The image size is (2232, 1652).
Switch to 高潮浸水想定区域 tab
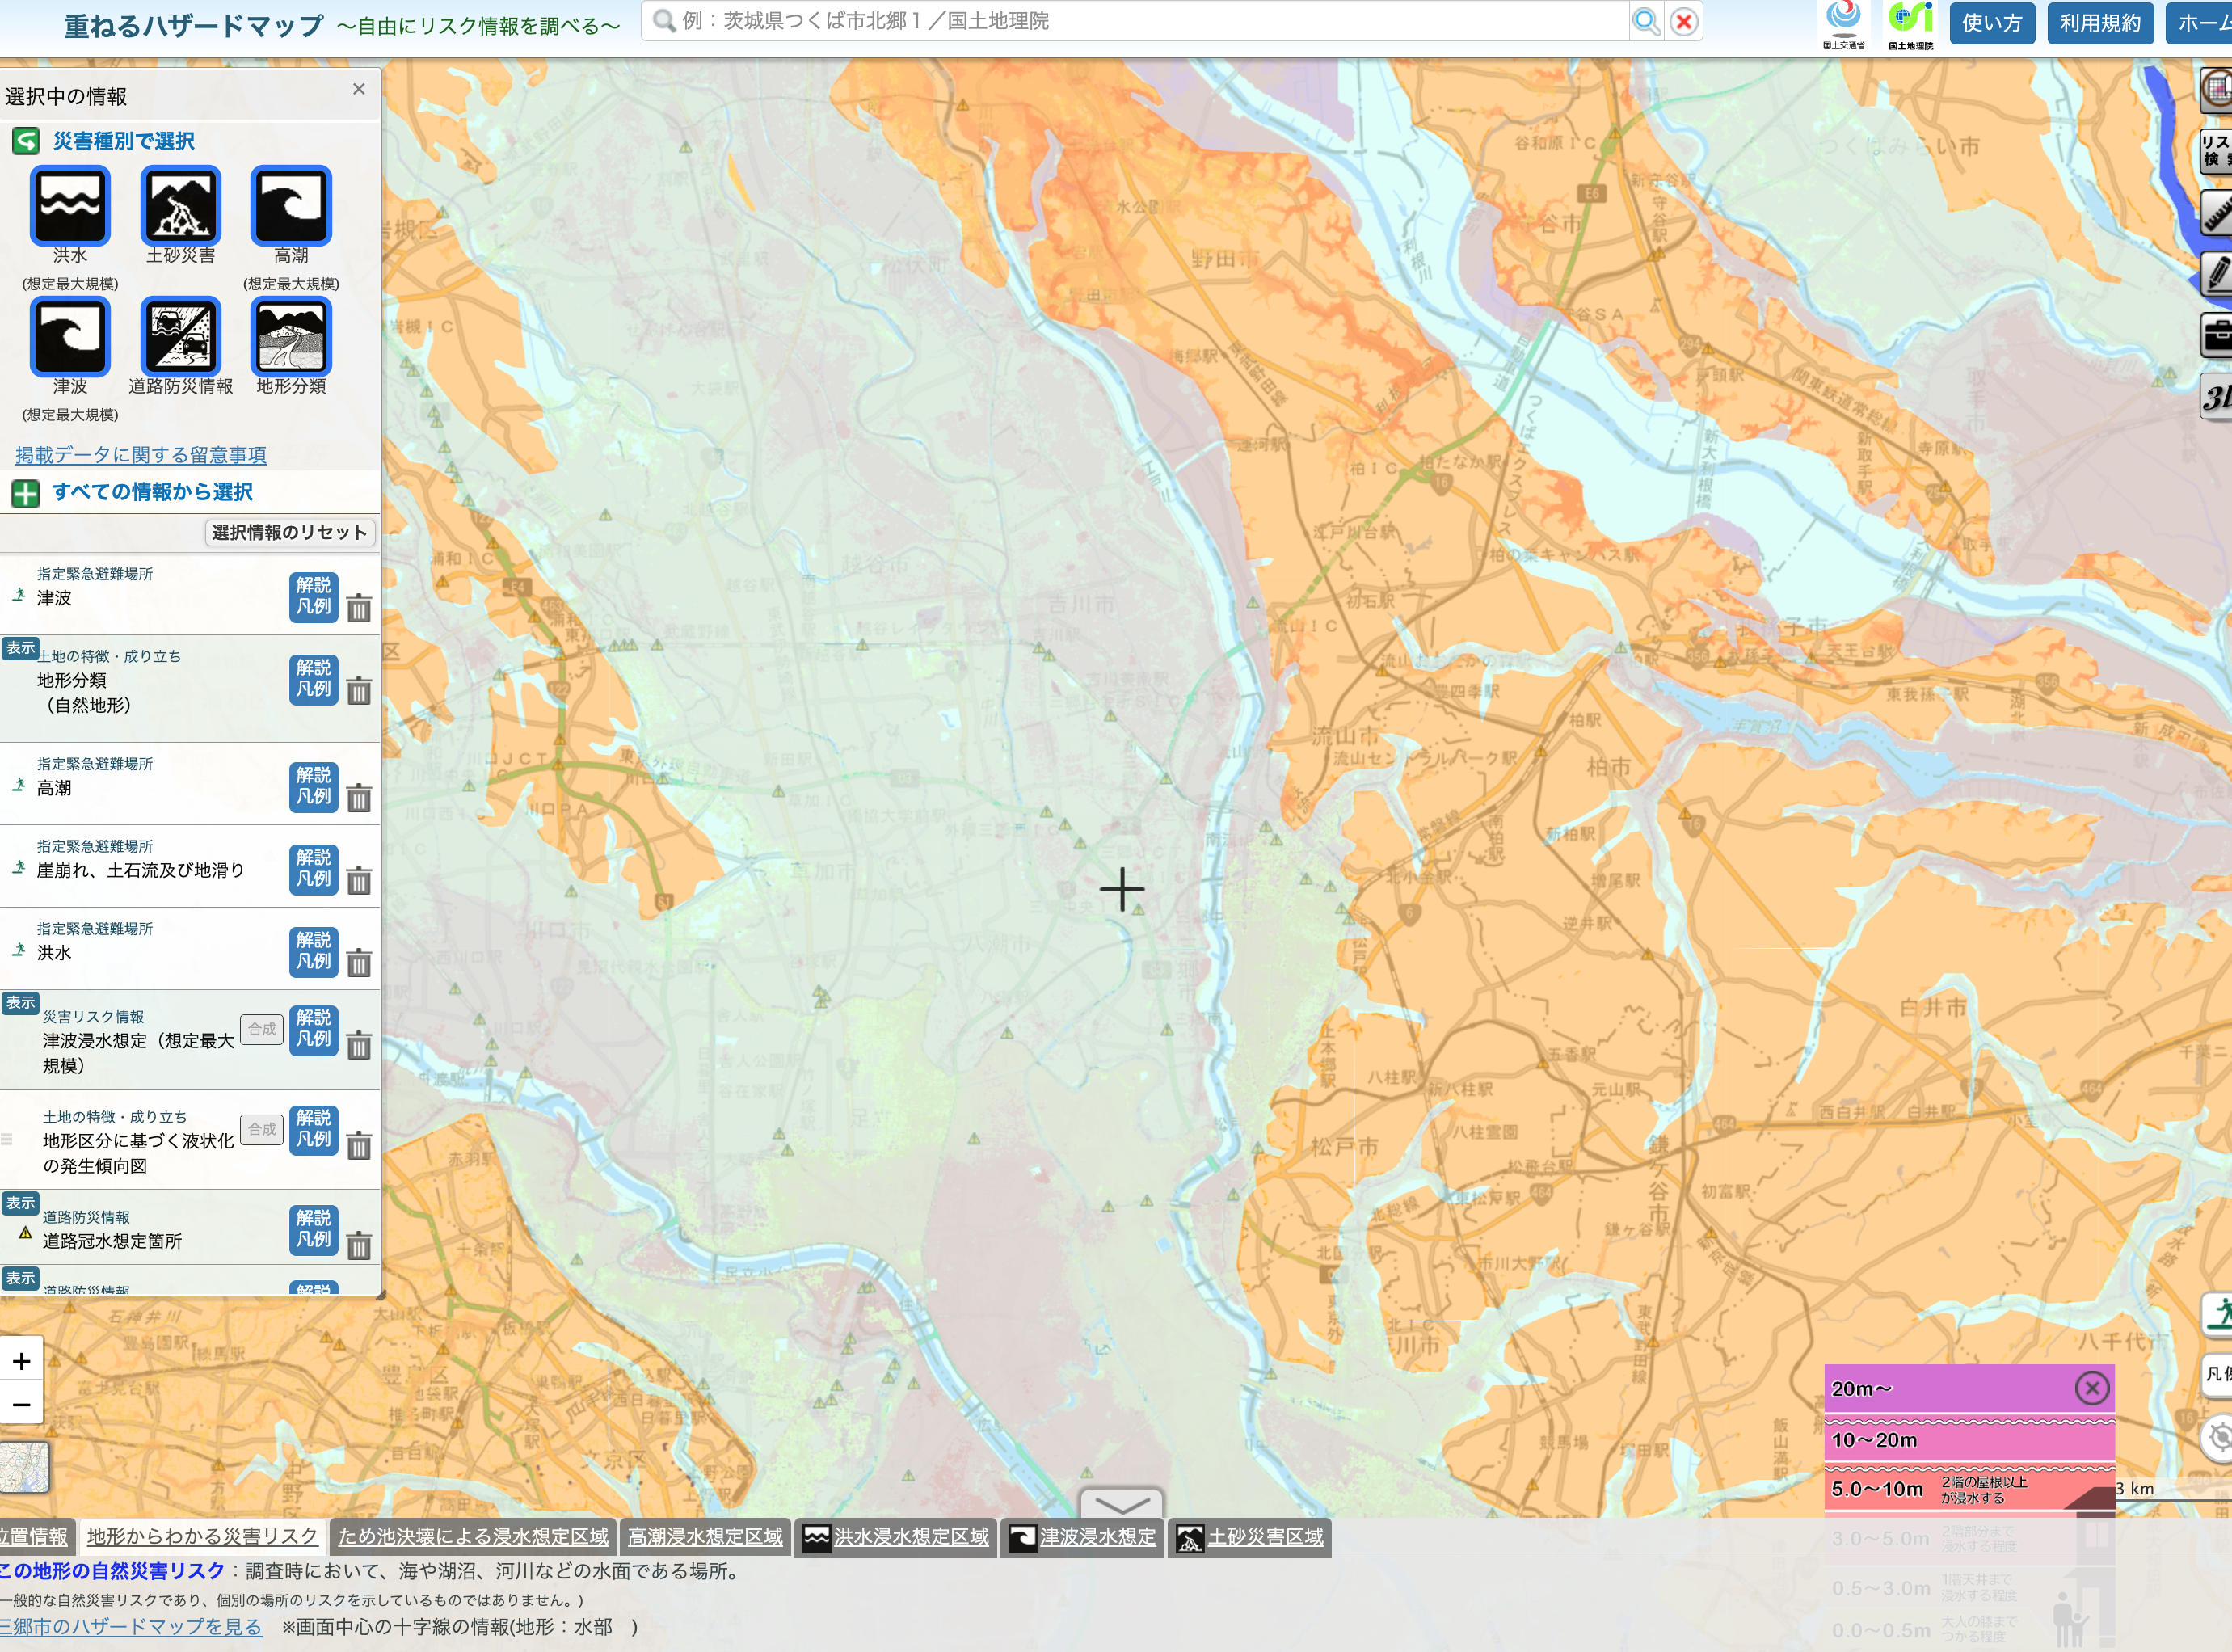pos(705,1537)
